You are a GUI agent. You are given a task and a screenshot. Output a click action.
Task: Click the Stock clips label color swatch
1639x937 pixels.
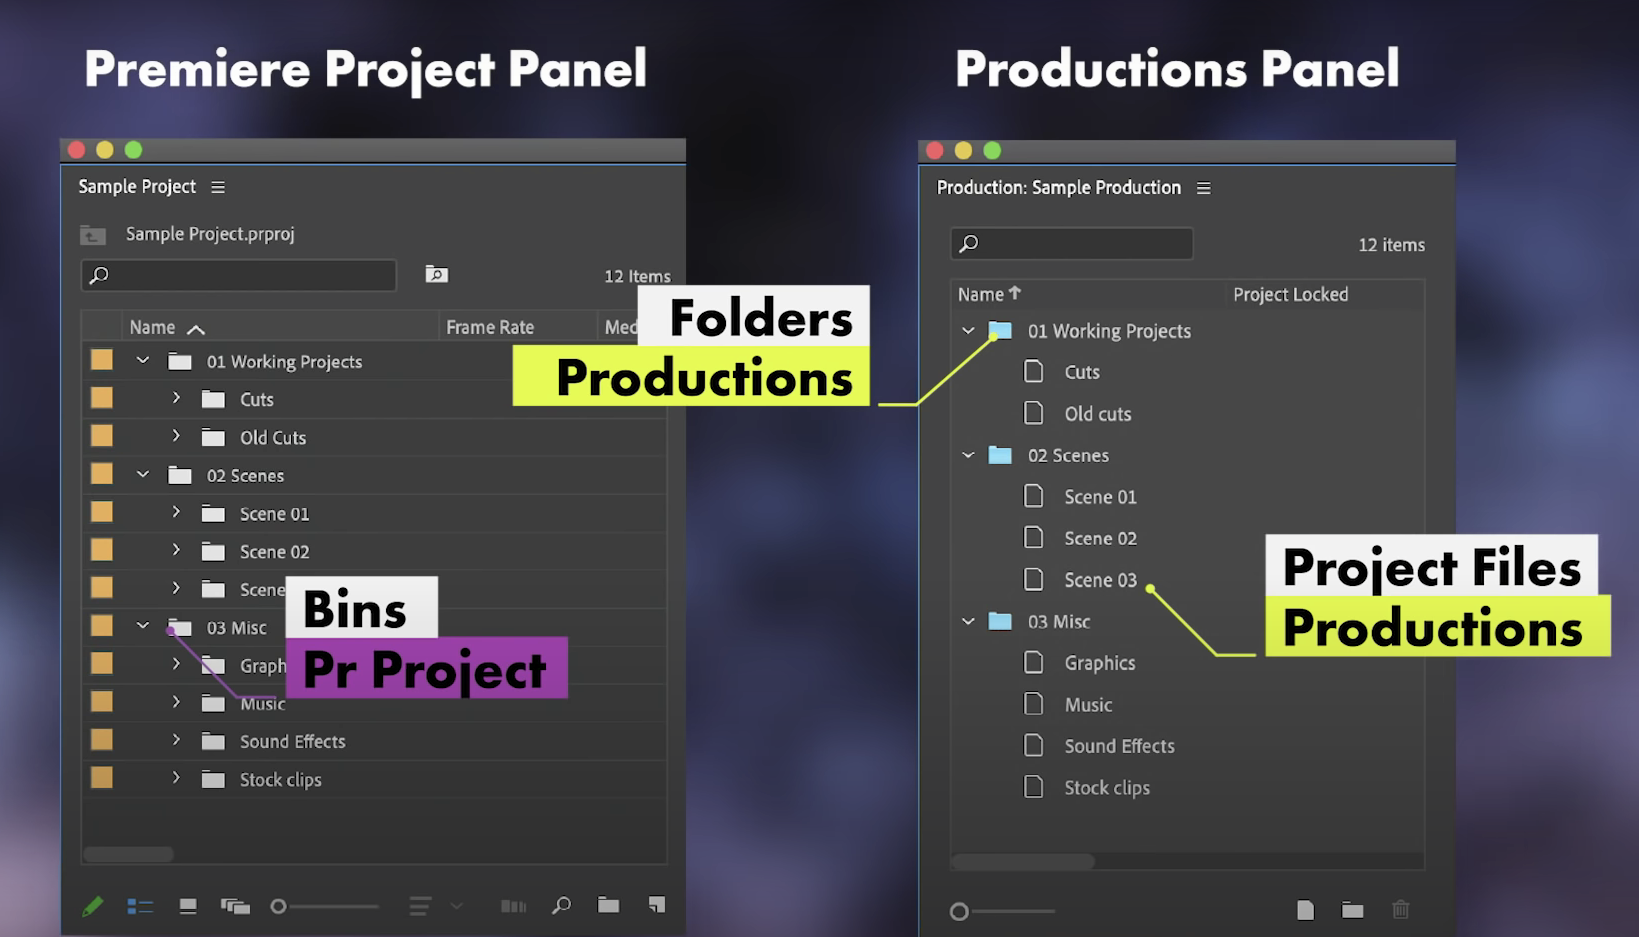(x=102, y=778)
